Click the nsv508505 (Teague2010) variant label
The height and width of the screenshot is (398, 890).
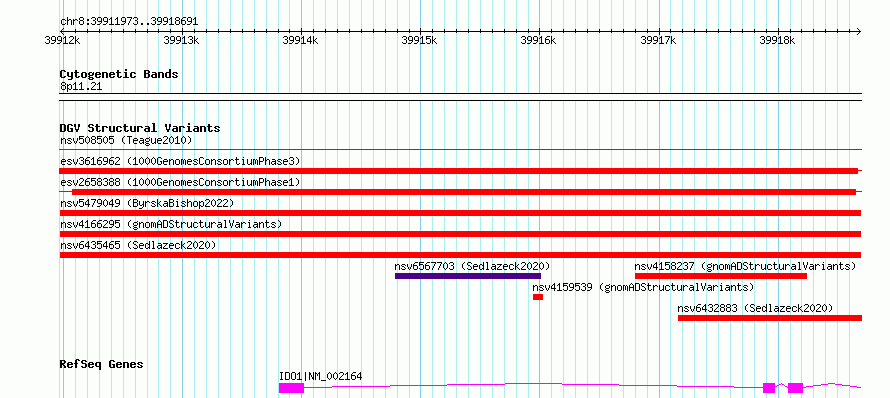coord(126,140)
